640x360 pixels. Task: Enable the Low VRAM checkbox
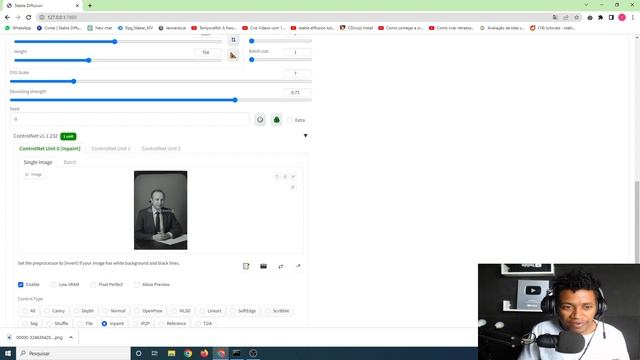[53, 284]
